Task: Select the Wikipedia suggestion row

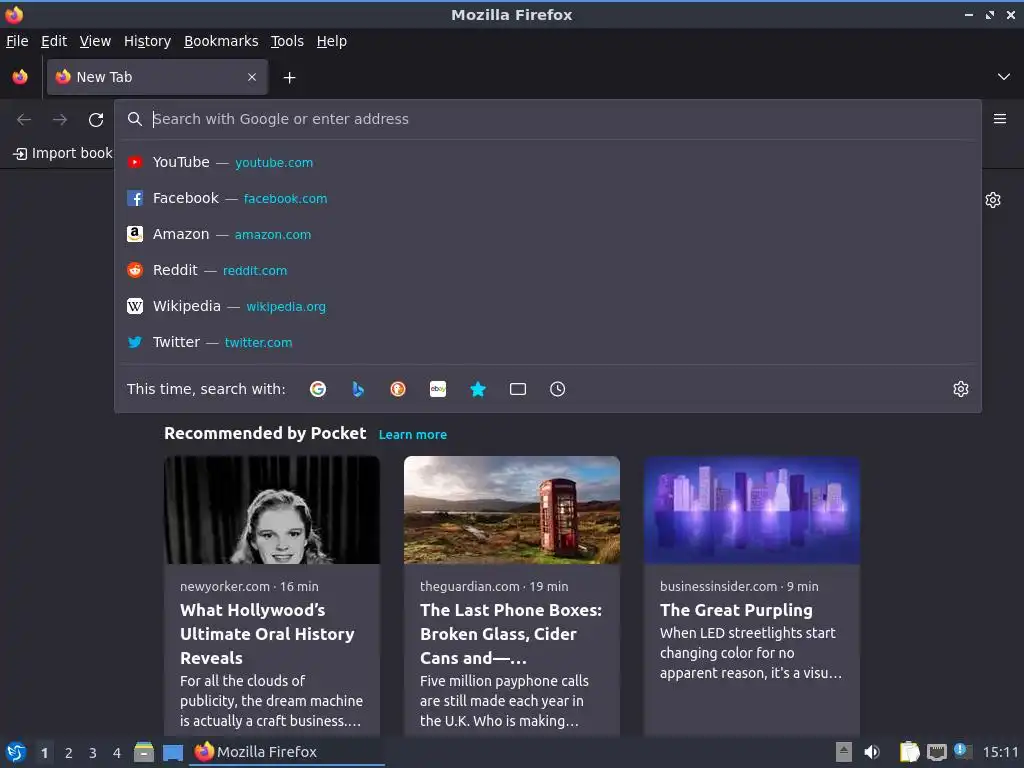Action: [548, 306]
